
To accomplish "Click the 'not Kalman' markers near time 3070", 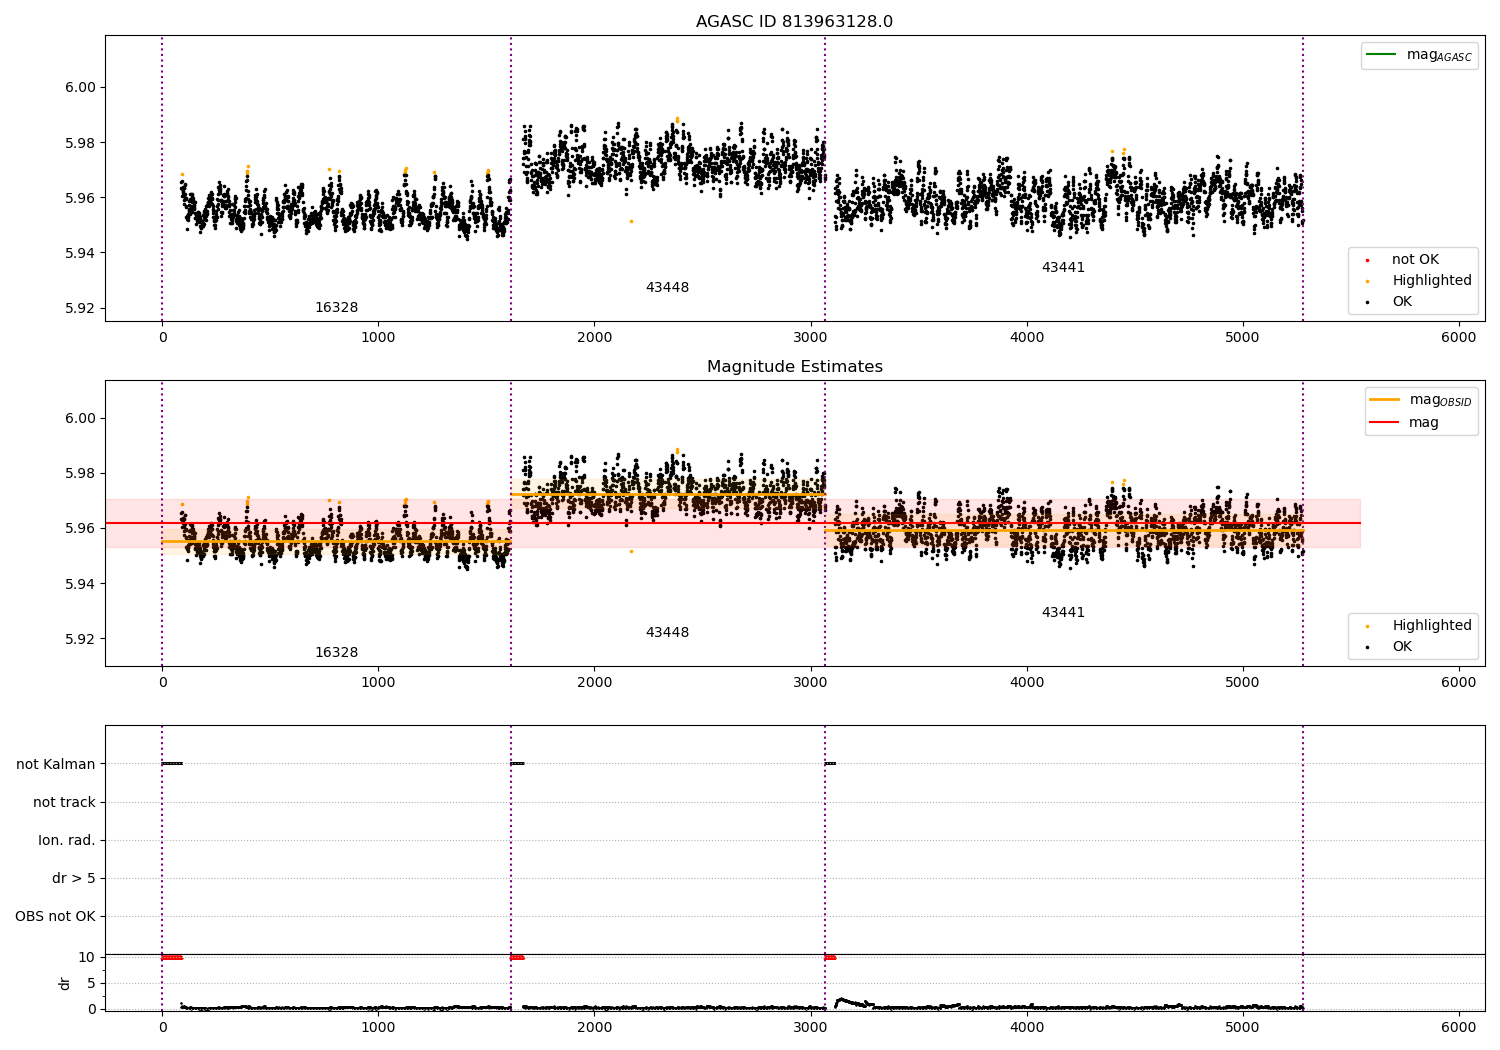I will 830,764.
